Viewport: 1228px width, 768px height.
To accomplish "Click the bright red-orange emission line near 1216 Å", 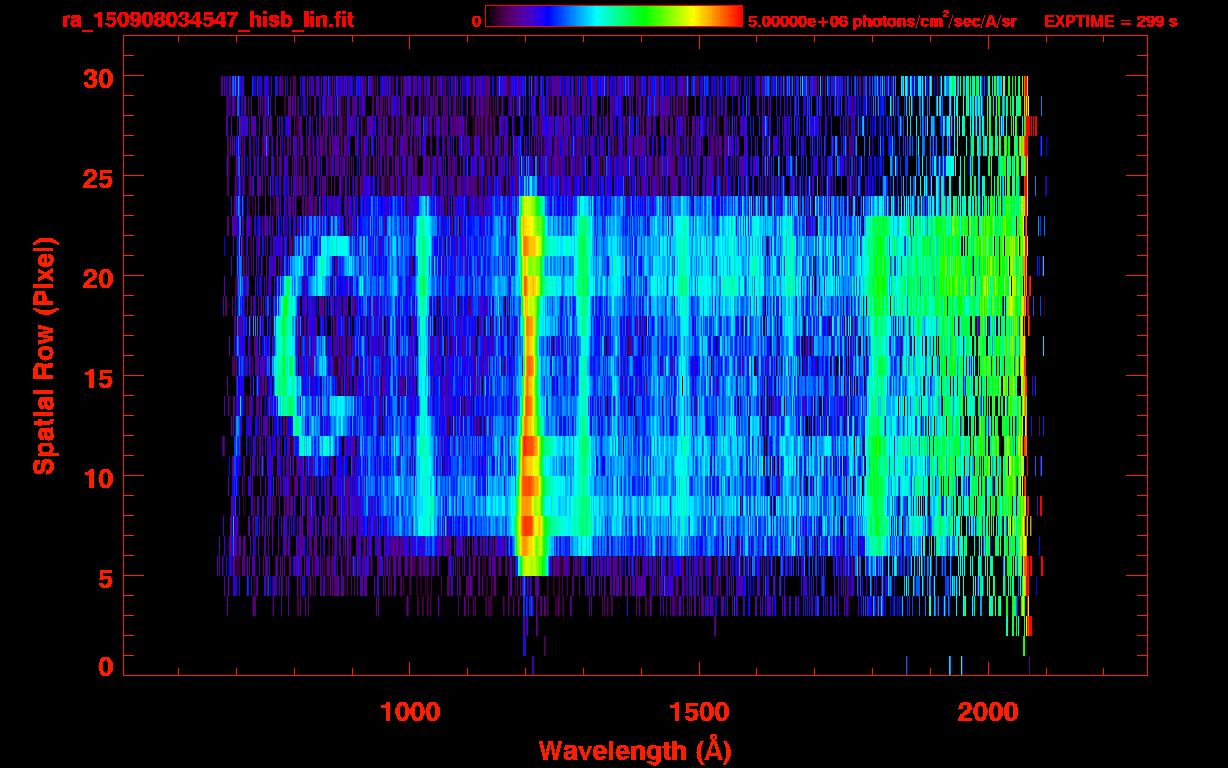I will coord(530,385).
